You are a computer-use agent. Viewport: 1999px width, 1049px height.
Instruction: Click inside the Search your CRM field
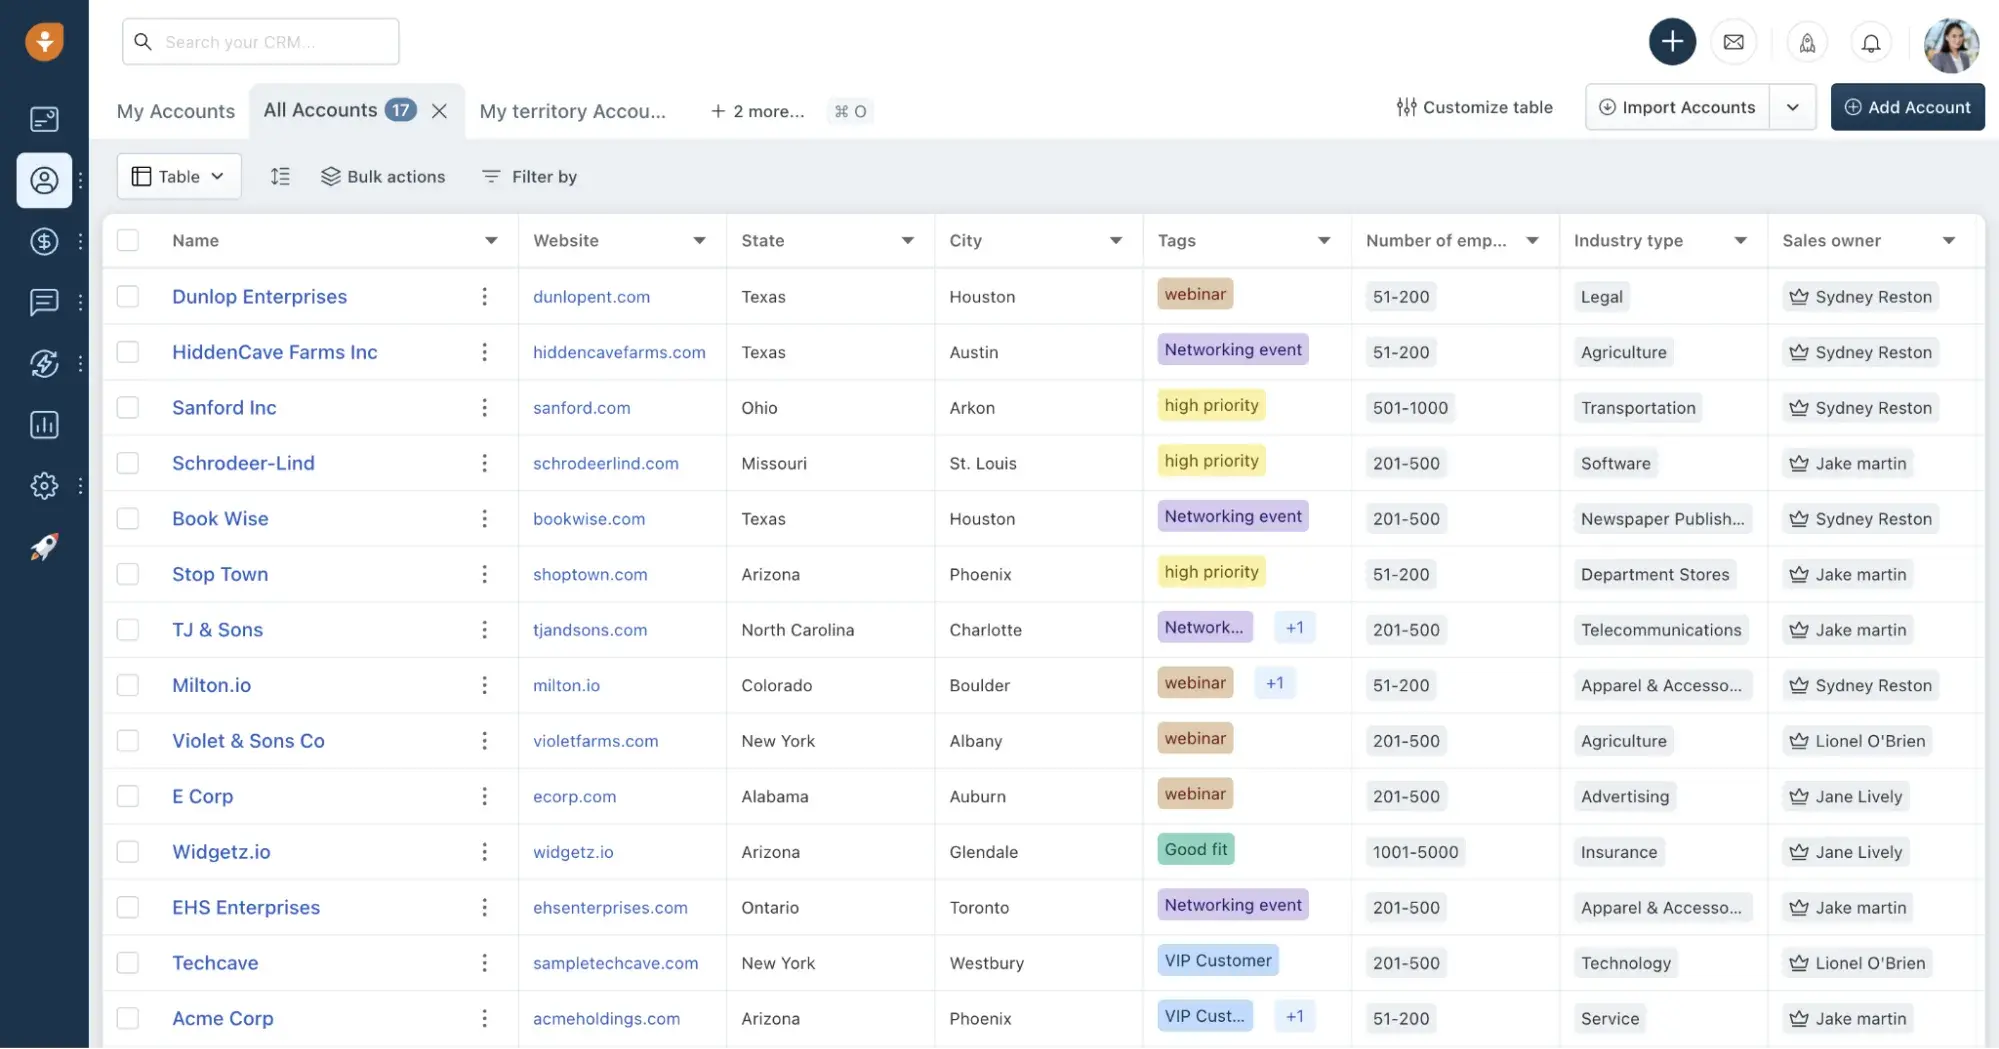(x=260, y=41)
